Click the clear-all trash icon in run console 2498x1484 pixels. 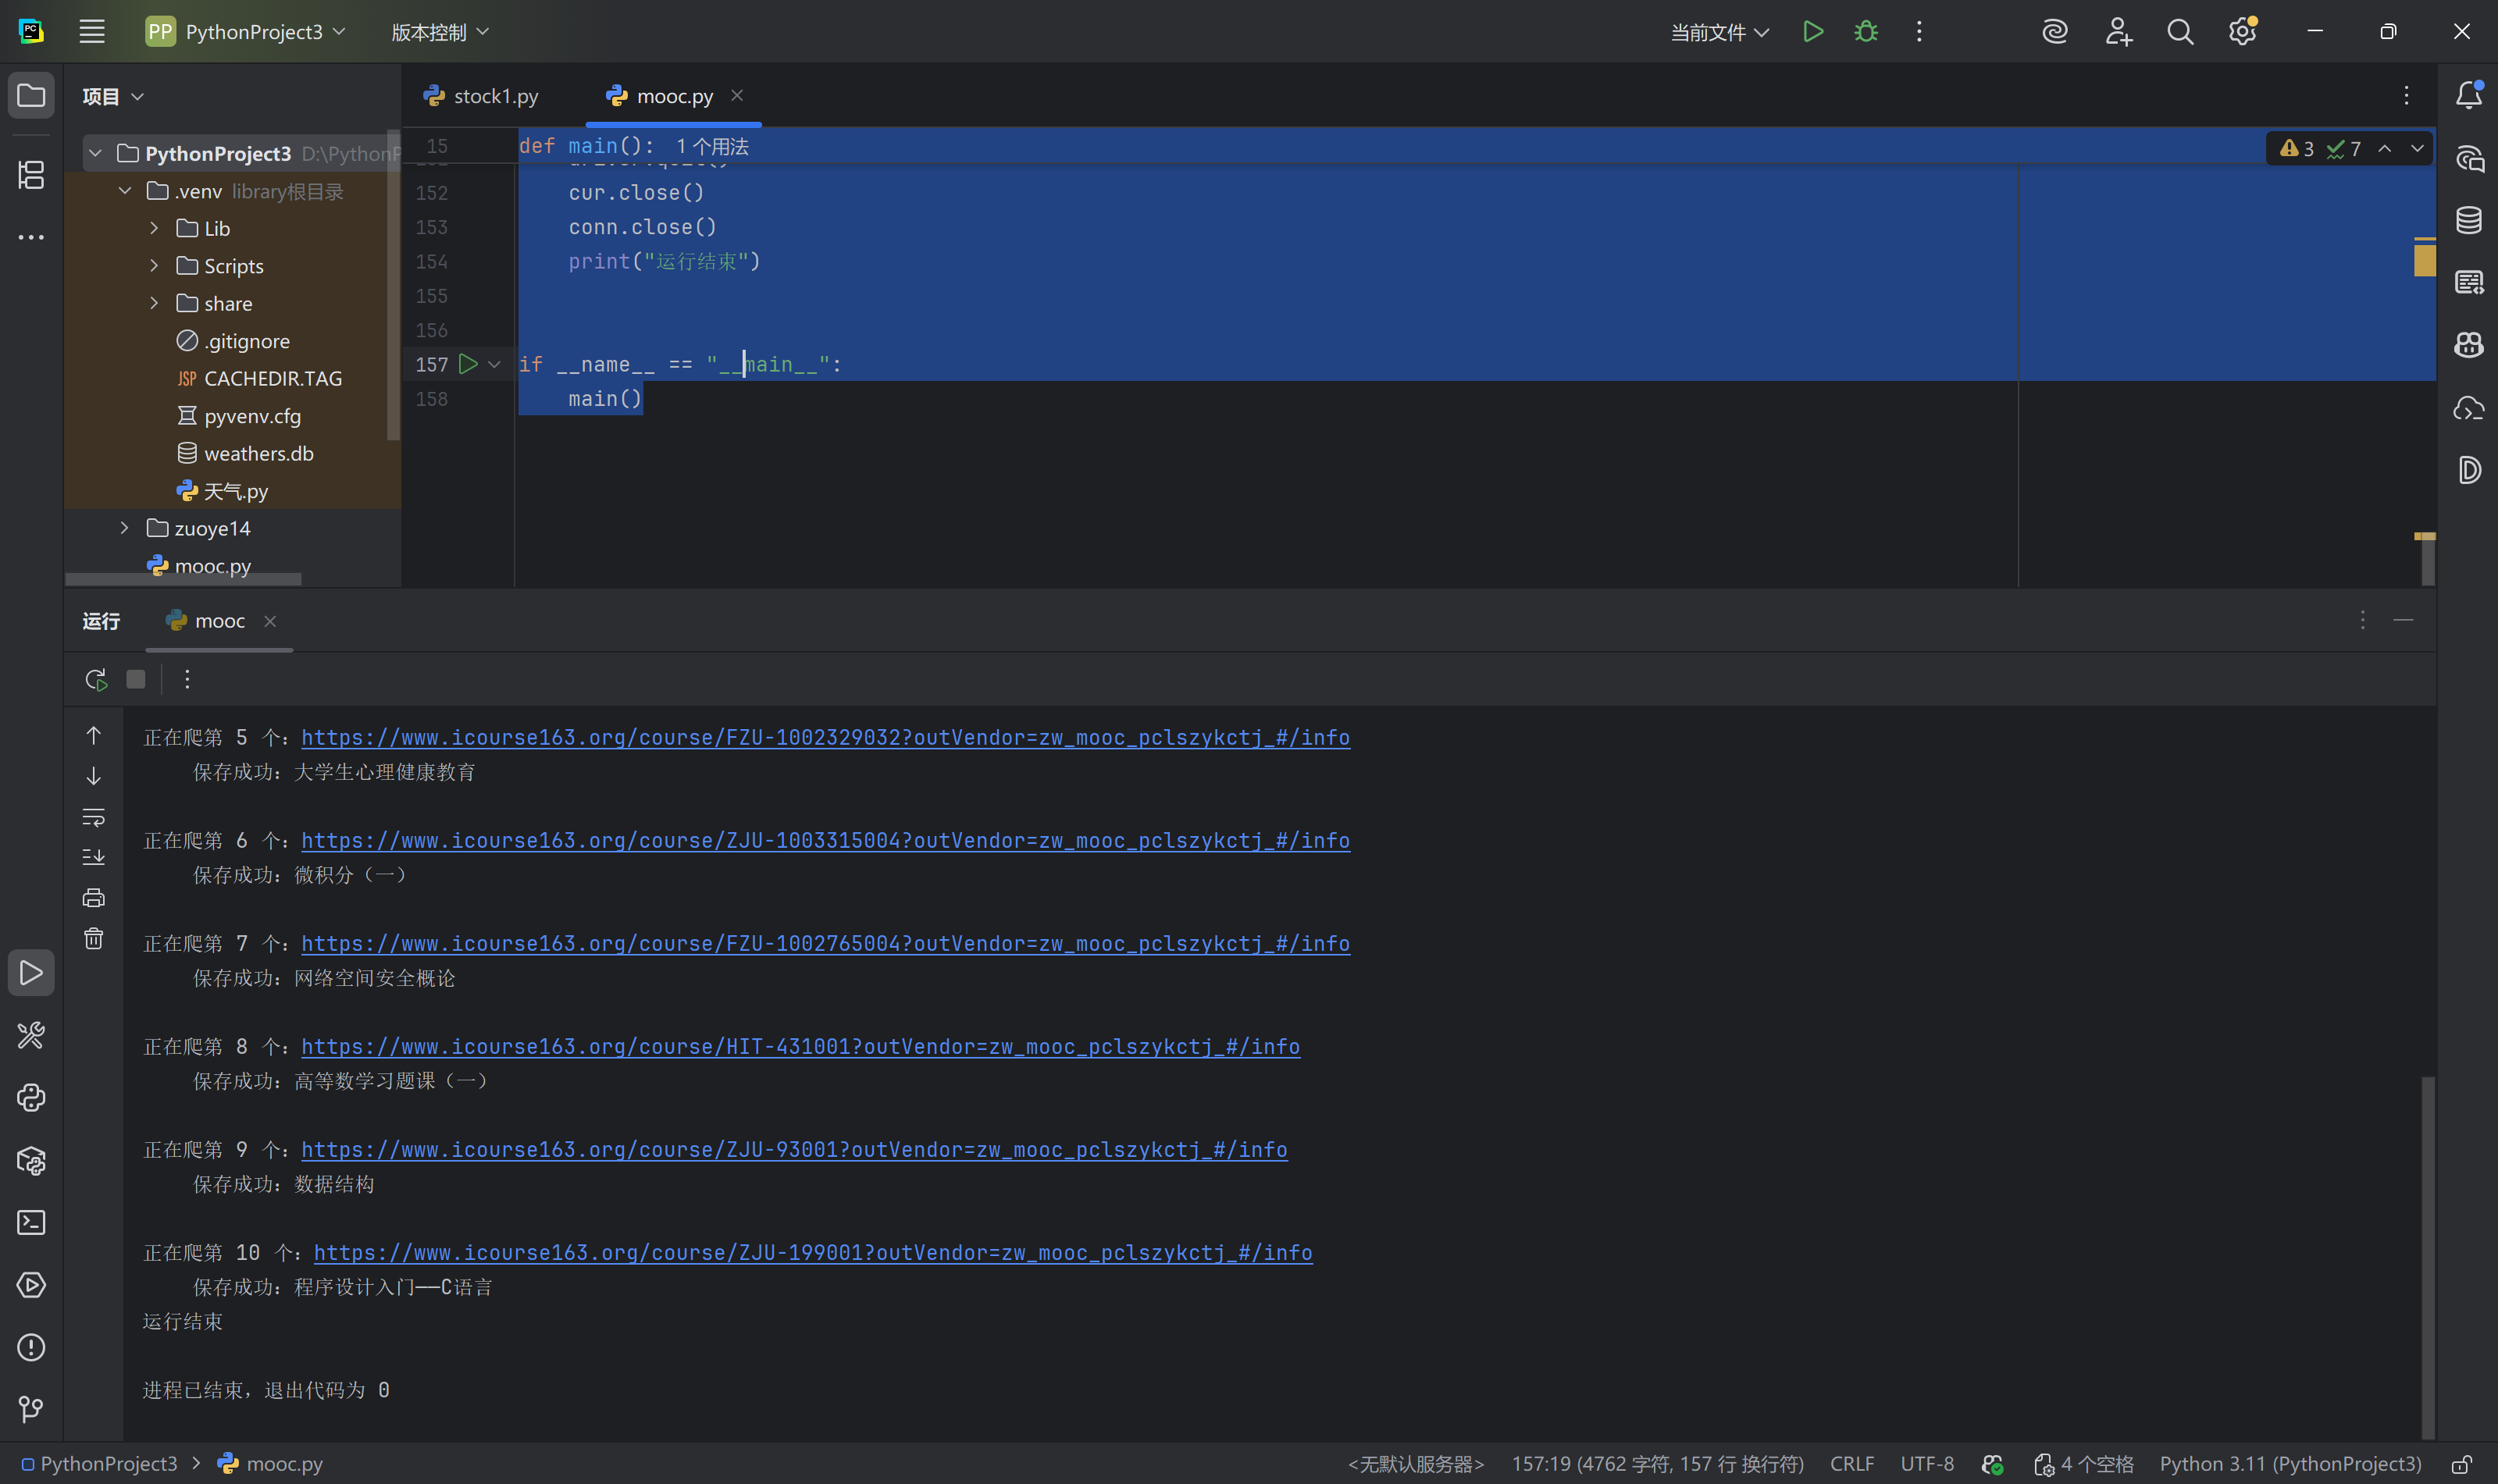click(94, 939)
